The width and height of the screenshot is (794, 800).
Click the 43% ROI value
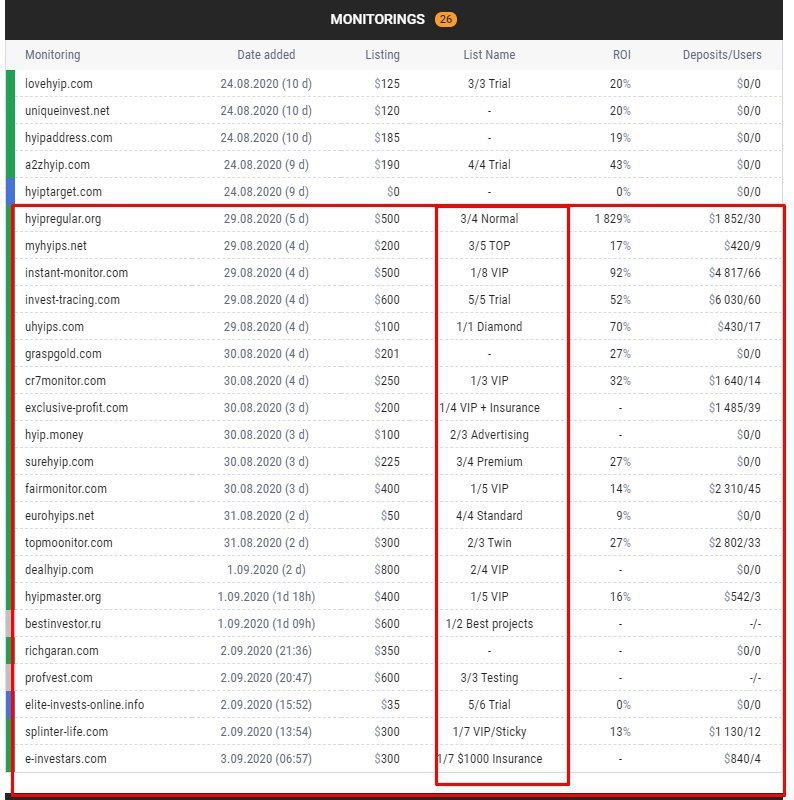(620, 165)
